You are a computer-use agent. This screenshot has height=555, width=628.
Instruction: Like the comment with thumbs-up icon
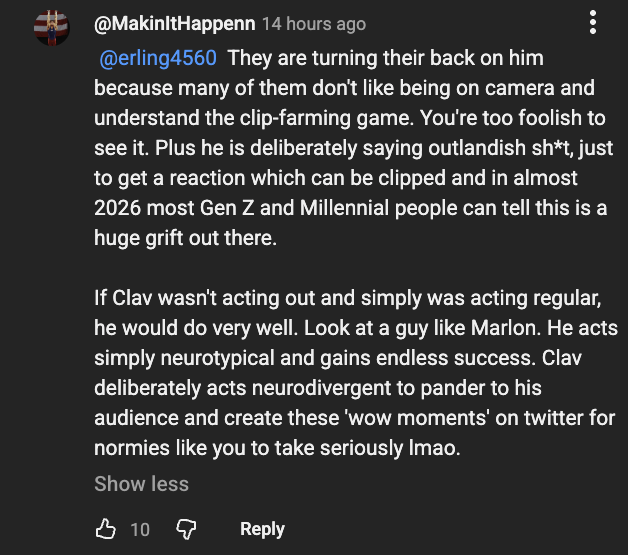pyautogui.click(x=106, y=529)
